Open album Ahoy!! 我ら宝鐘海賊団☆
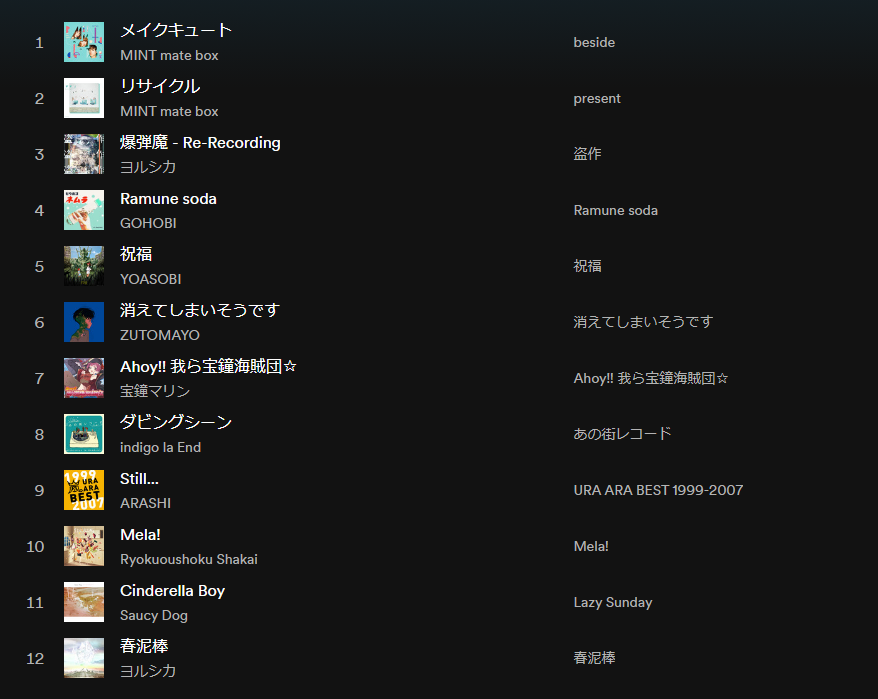 click(651, 378)
